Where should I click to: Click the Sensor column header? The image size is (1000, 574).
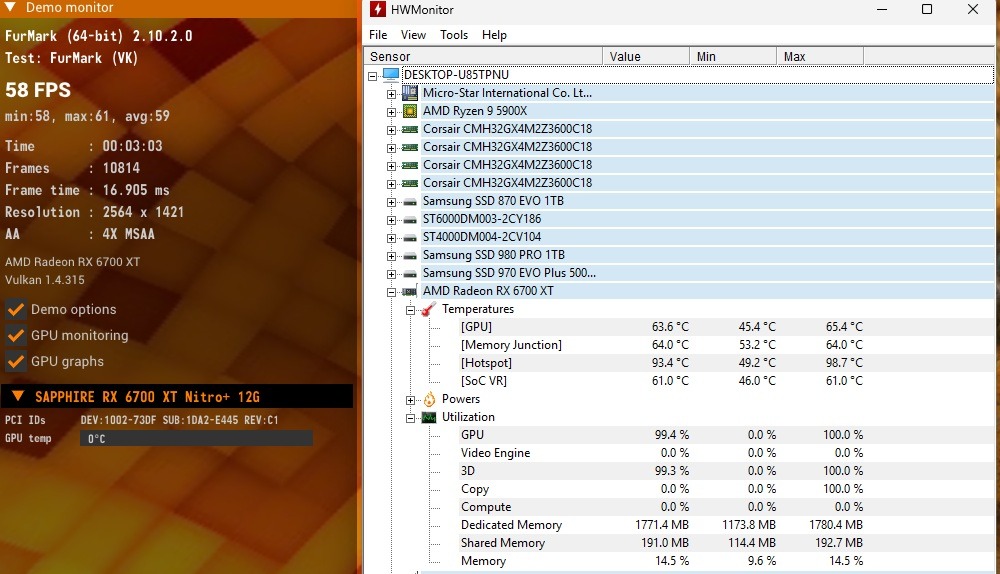point(483,56)
